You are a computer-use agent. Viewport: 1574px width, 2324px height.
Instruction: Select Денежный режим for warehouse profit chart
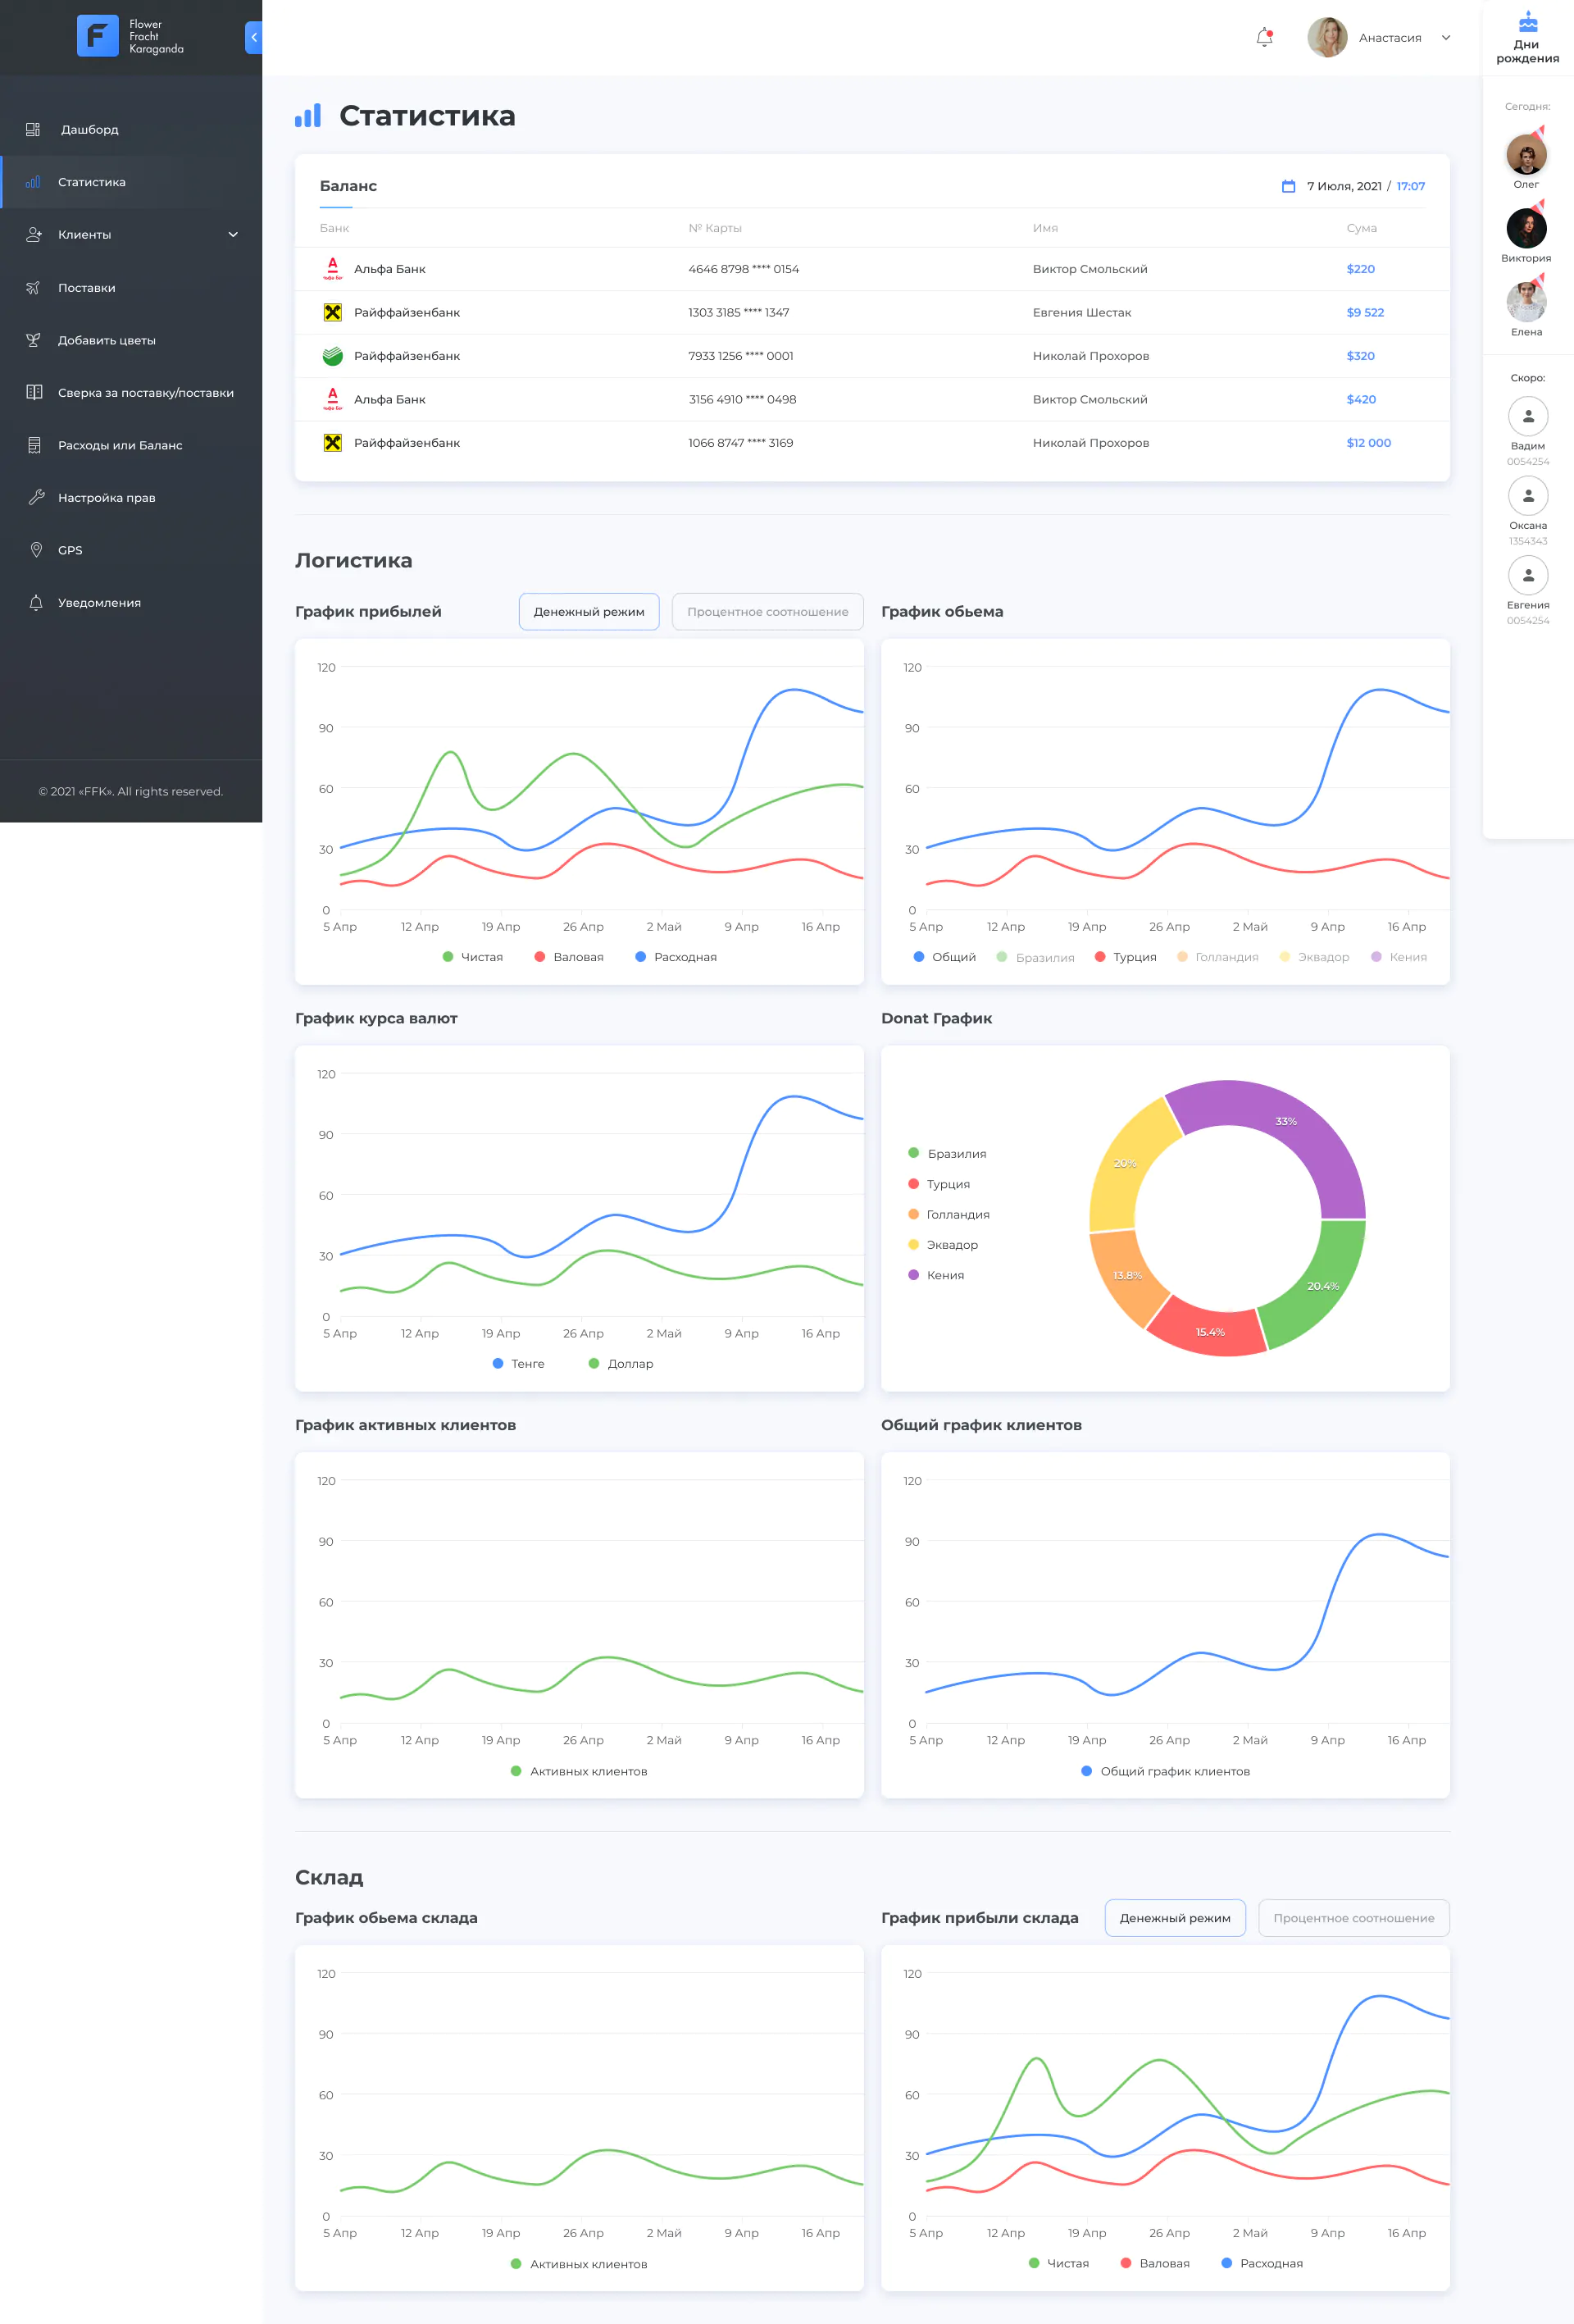(x=1175, y=1918)
